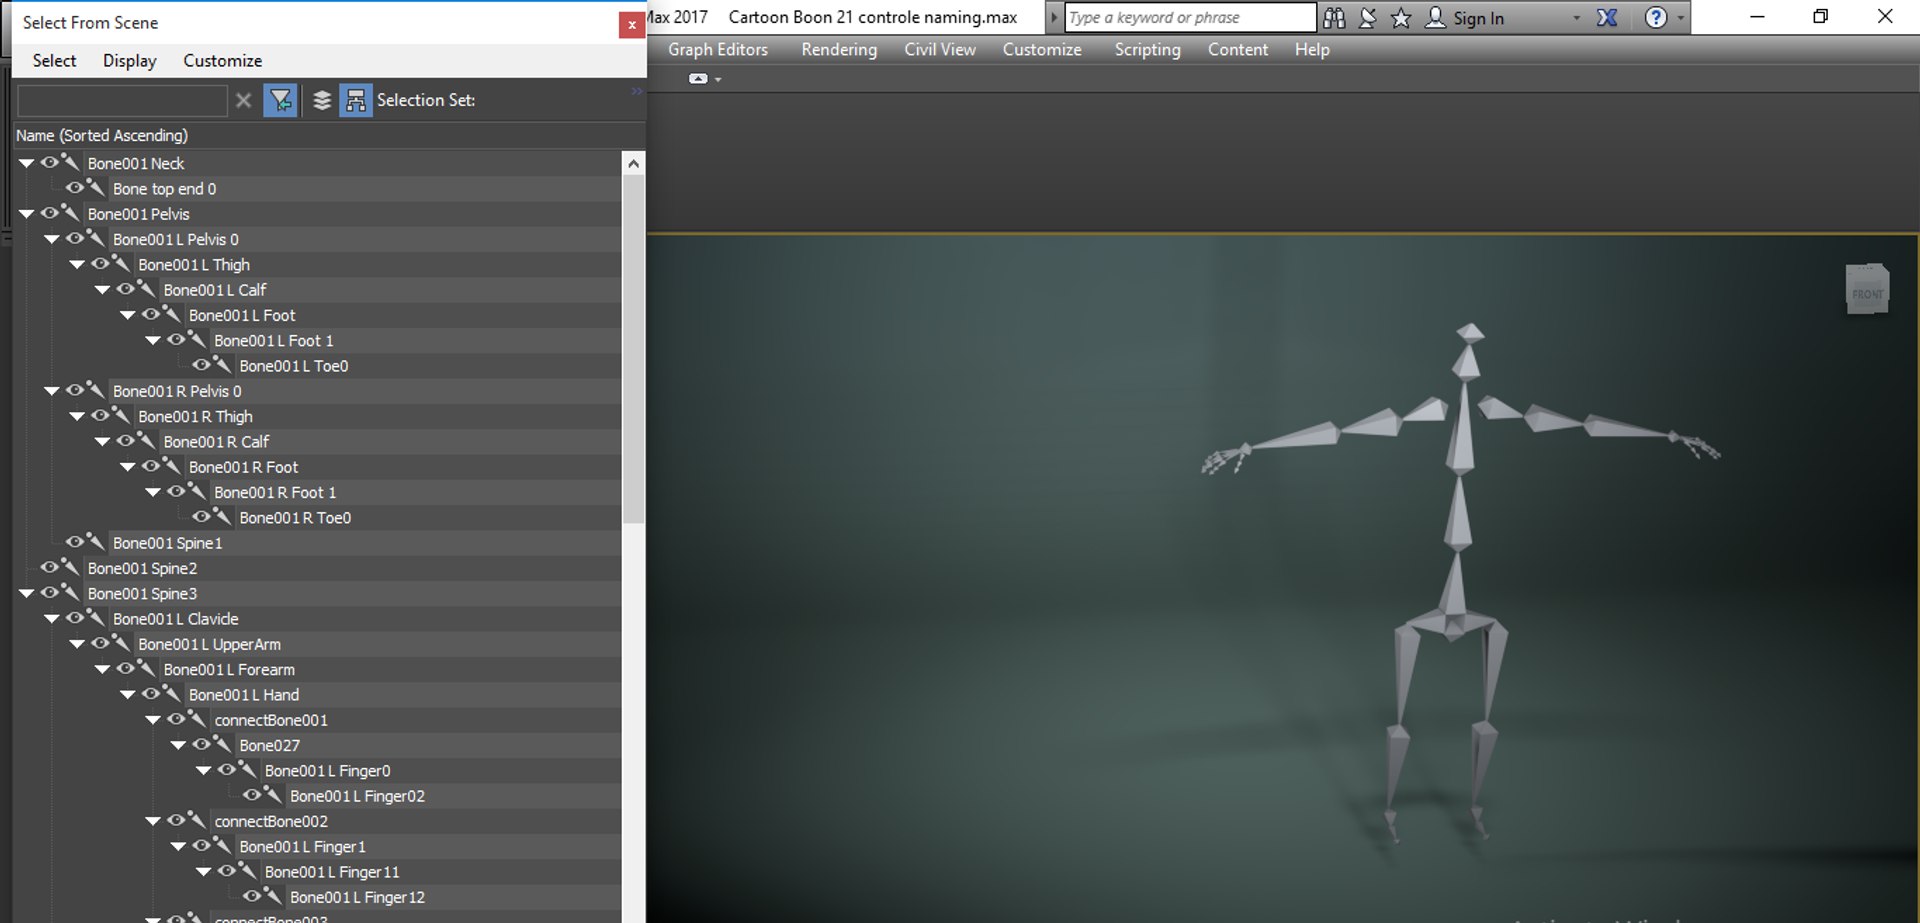Click the scroll up arrow of the bone list
This screenshot has width=1920, height=923.
[633, 163]
